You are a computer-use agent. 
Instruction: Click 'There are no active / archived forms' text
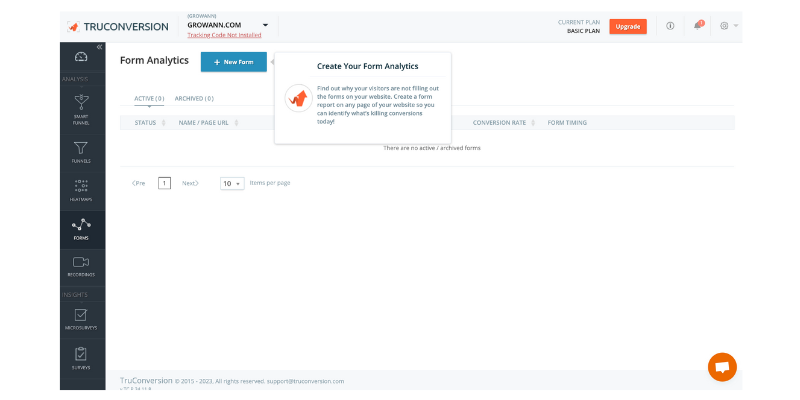click(x=432, y=148)
